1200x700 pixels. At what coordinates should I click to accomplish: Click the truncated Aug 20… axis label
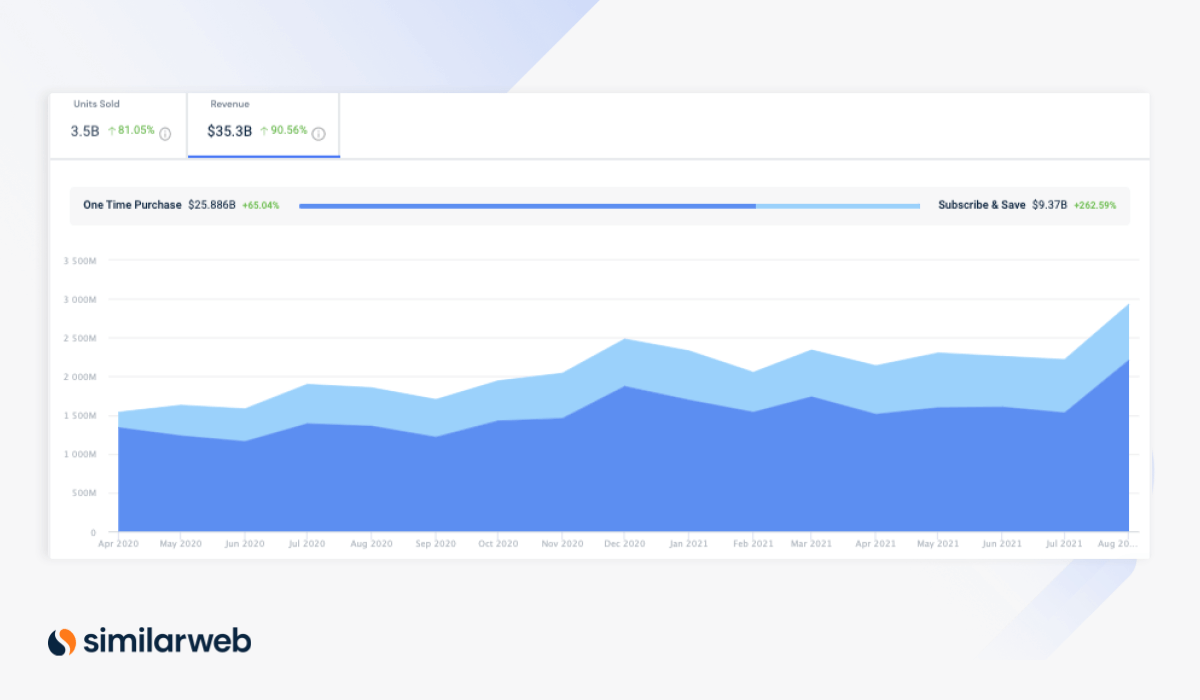1115,544
